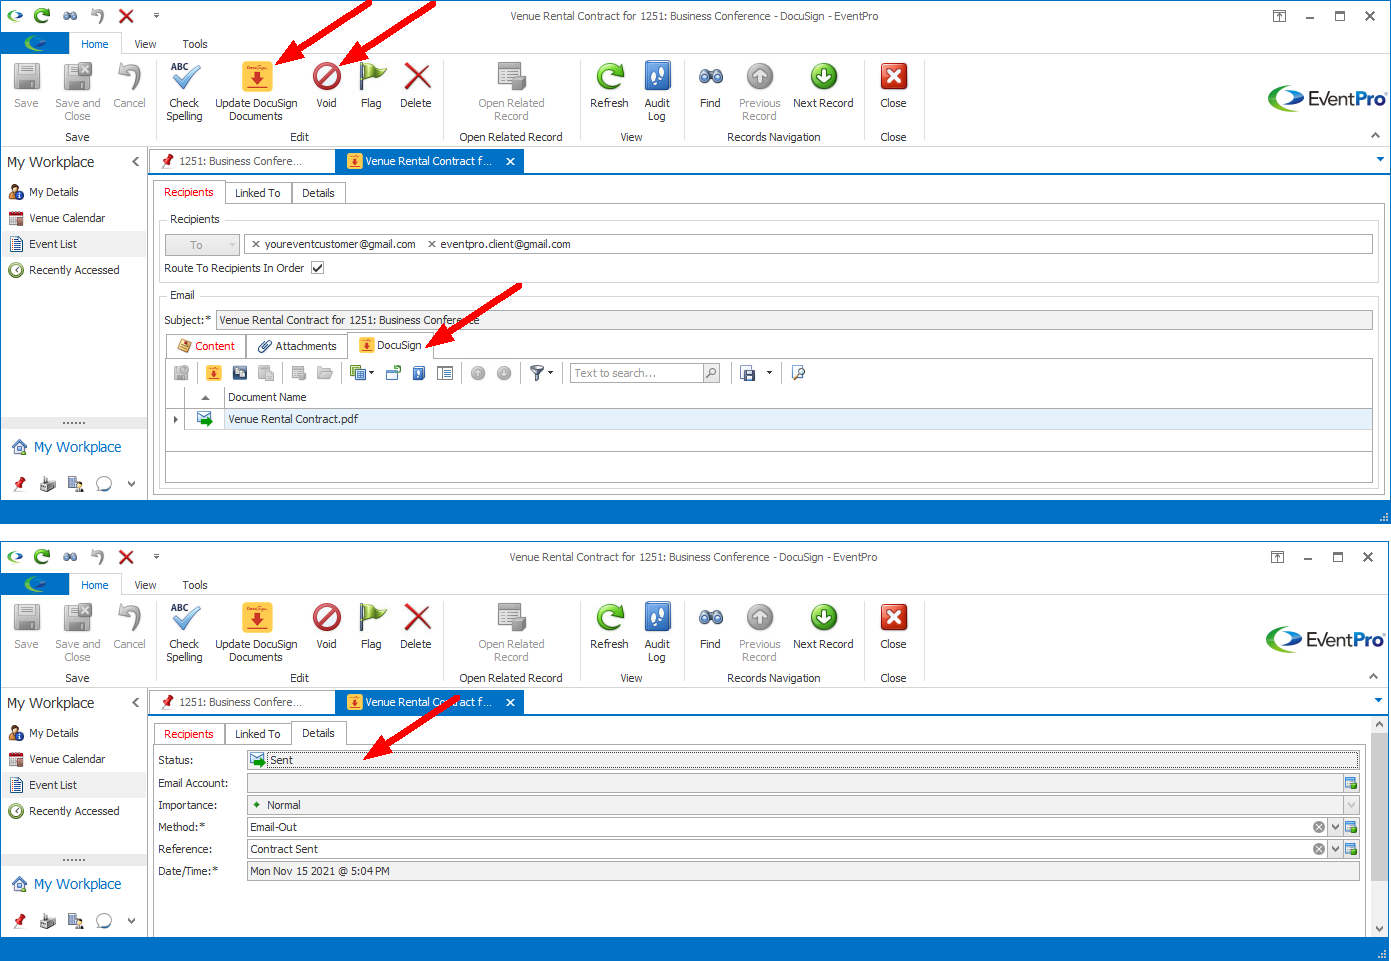The height and width of the screenshot is (961, 1391).
Task: Remove youreventcustomer@gmail.com recipient
Action: pos(256,244)
